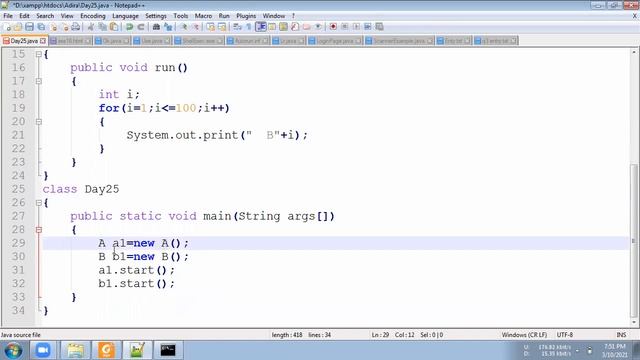Open the Encoding menu

click(x=93, y=16)
